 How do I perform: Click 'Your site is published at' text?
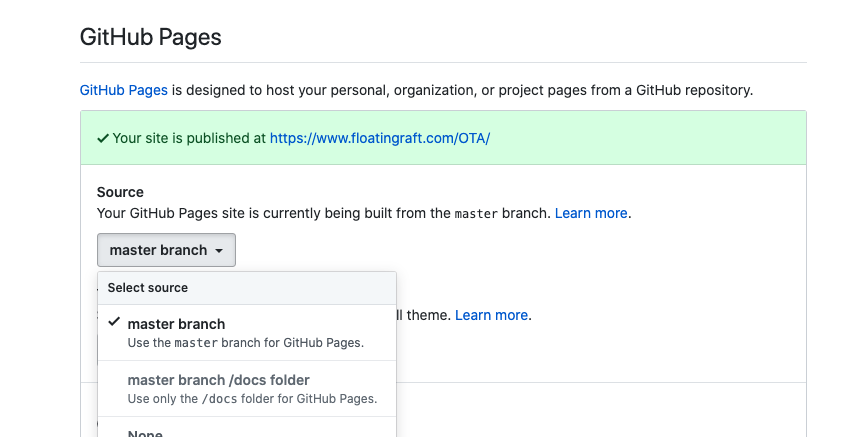point(189,138)
